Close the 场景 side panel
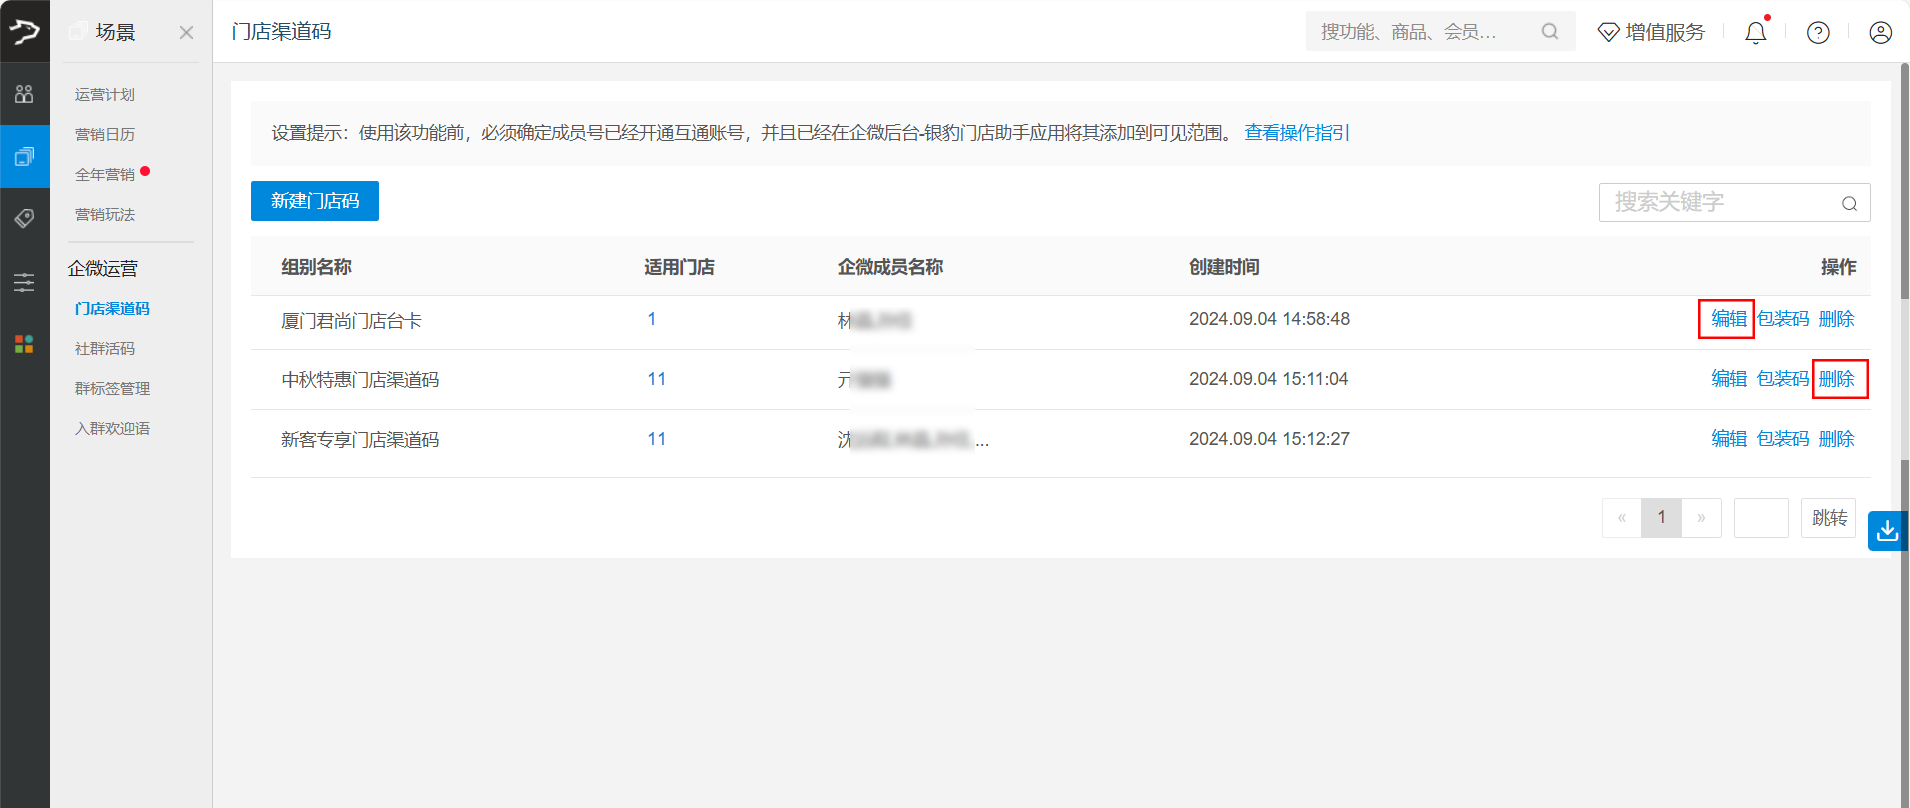1910x808 pixels. [x=186, y=33]
